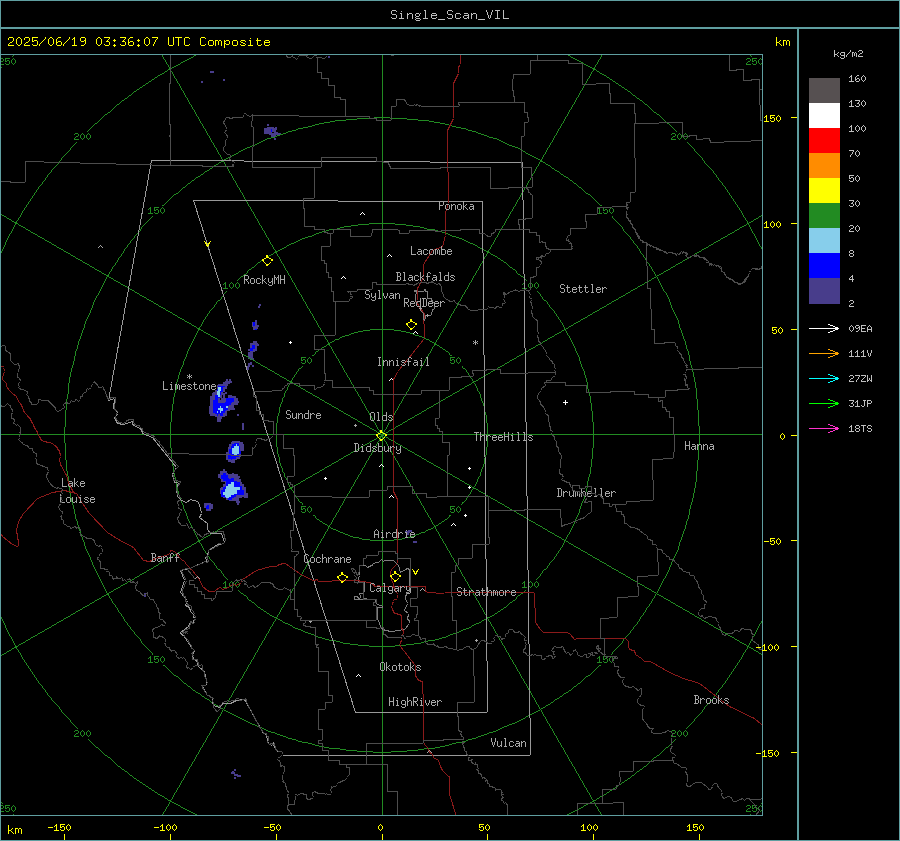900x841 pixels.
Task: Click the green 31JP arrow icon
Action: (824, 404)
